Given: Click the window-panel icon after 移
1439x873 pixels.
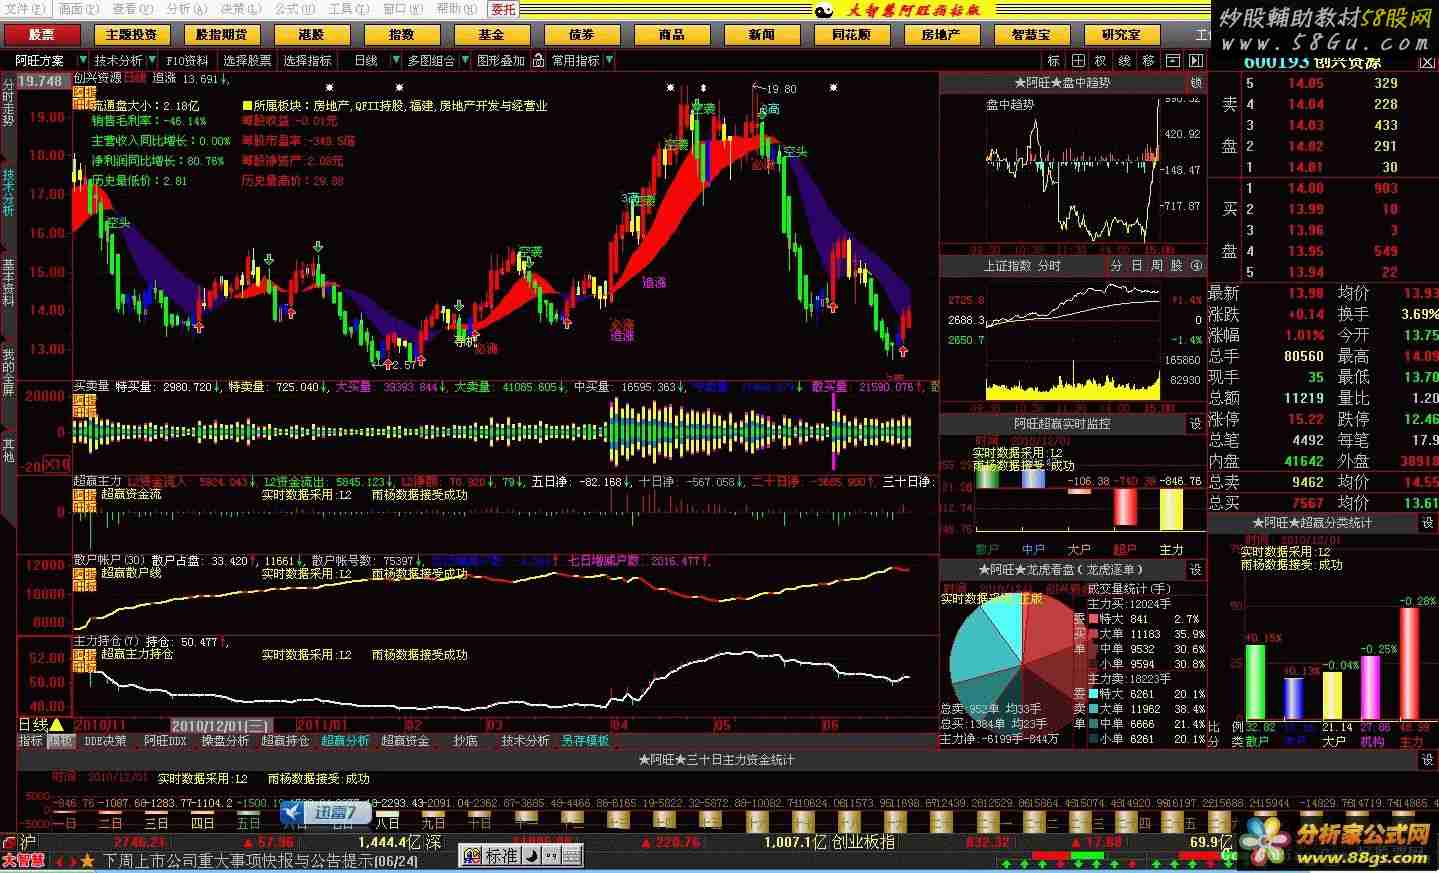Looking at the screenshot, I should click(x=1173, y=61).
